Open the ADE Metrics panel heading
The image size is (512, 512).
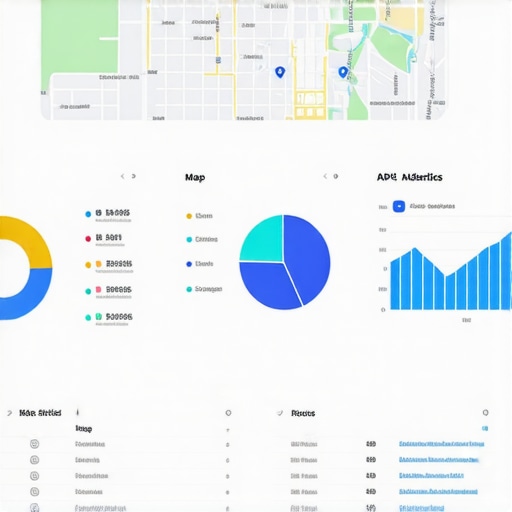(x=410, y=177)
